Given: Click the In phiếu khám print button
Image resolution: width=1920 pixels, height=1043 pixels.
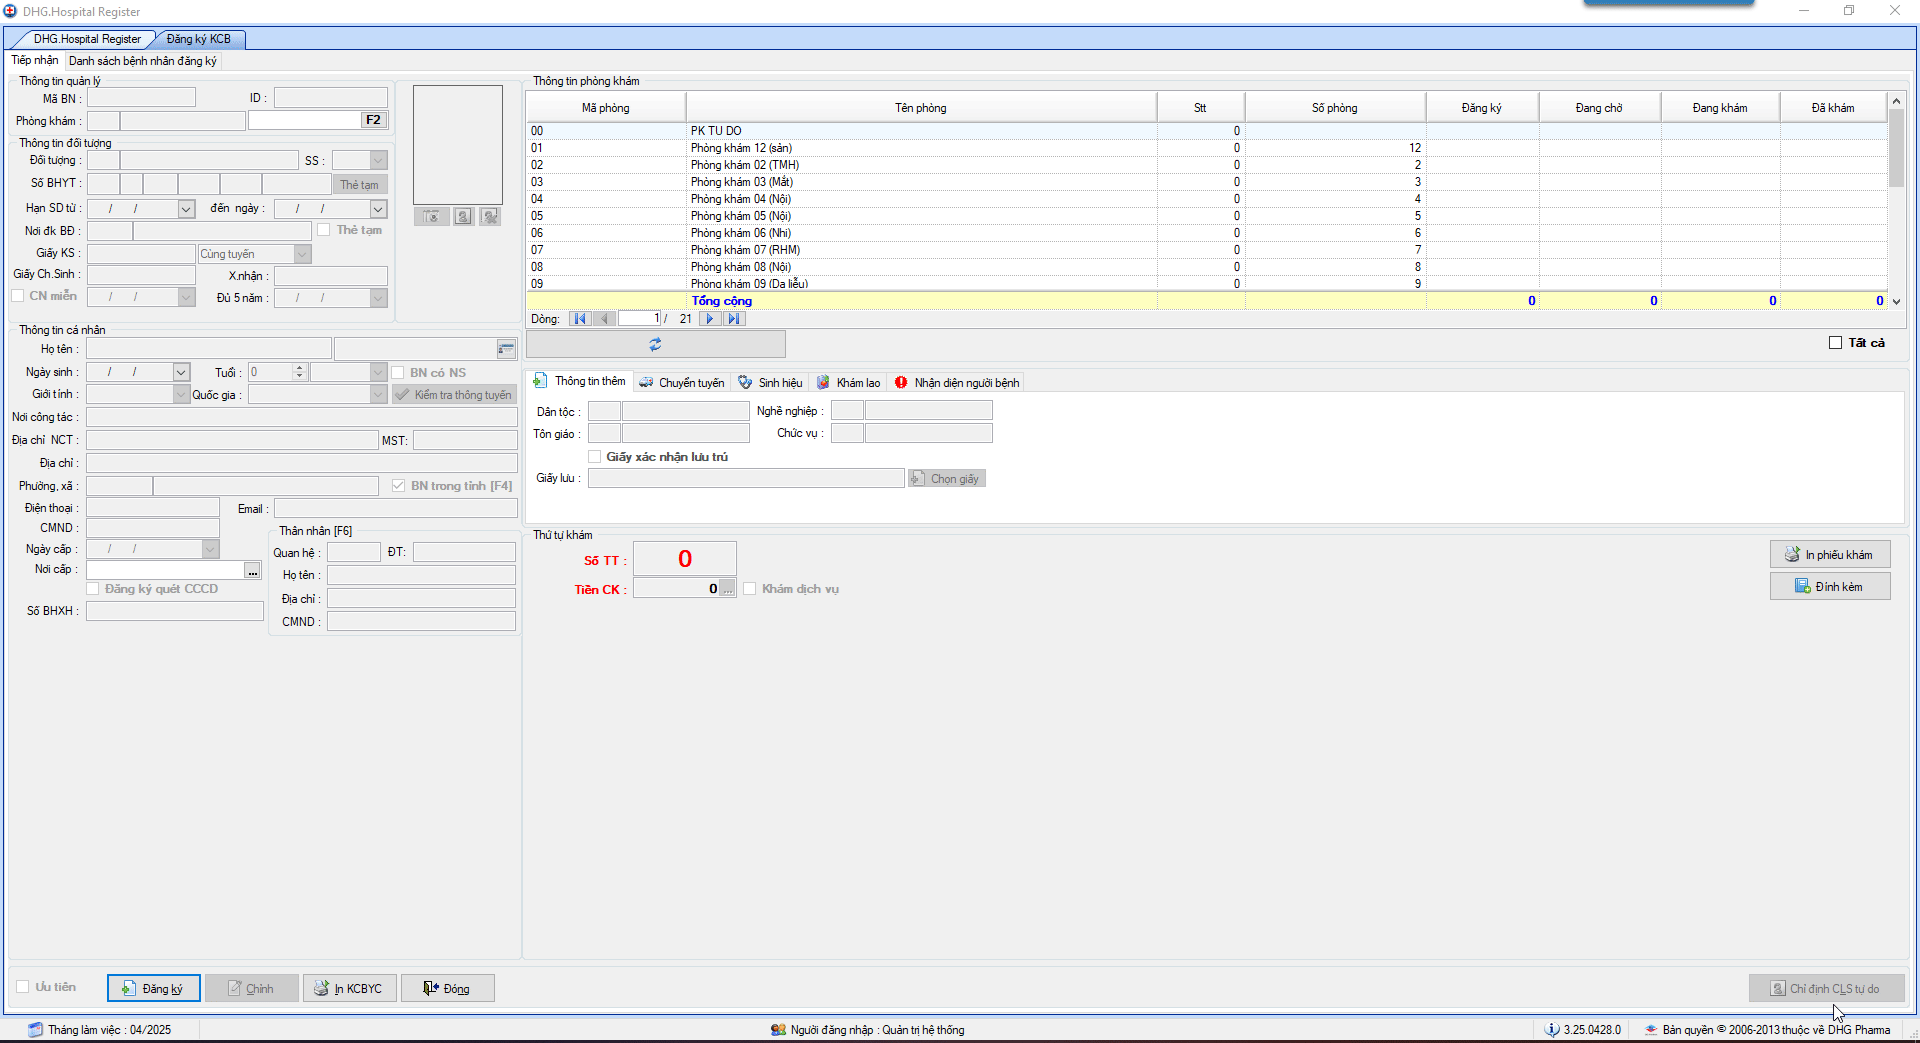Looking at the screenshot, I should 1830,554.
